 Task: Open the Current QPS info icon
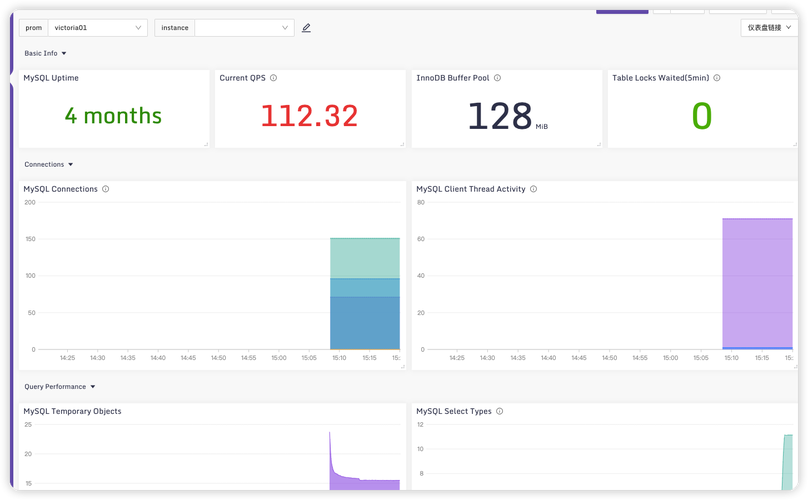point(274,78)
